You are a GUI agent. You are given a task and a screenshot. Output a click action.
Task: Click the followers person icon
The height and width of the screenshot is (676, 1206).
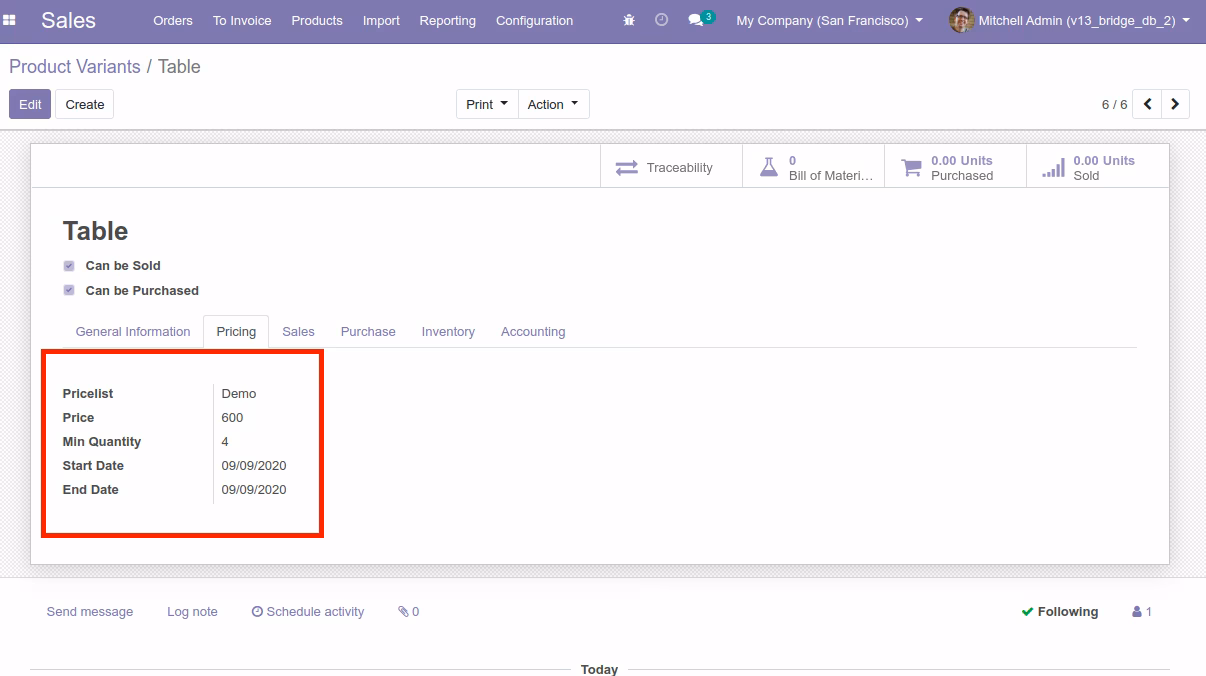1137,612
